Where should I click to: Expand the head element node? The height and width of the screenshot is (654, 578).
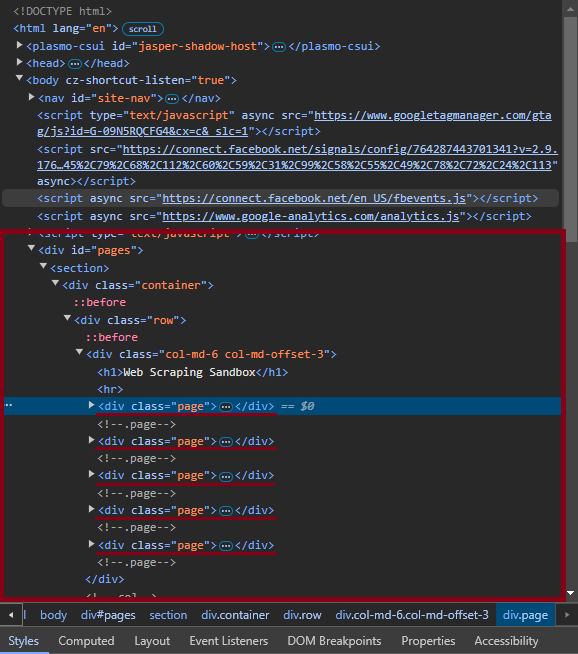(19, 62)
